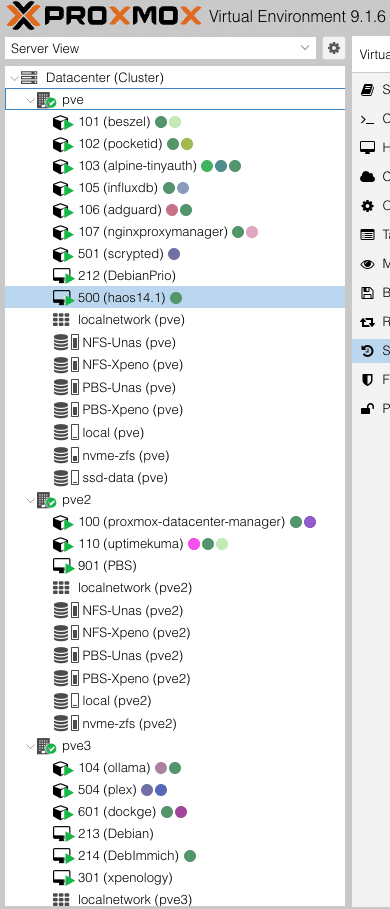Click VM monitor icon for 901 (PBS)

[x=62, y=566]
